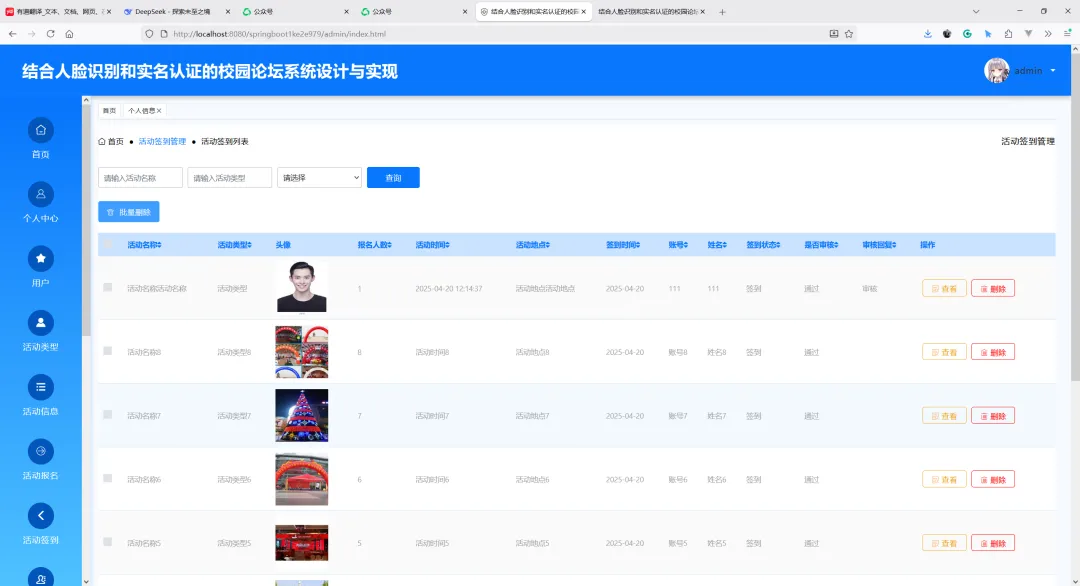The width and height of the screenshot is (1080, 586).
Task: Click the green G extension icon
Action: point(967,34)
